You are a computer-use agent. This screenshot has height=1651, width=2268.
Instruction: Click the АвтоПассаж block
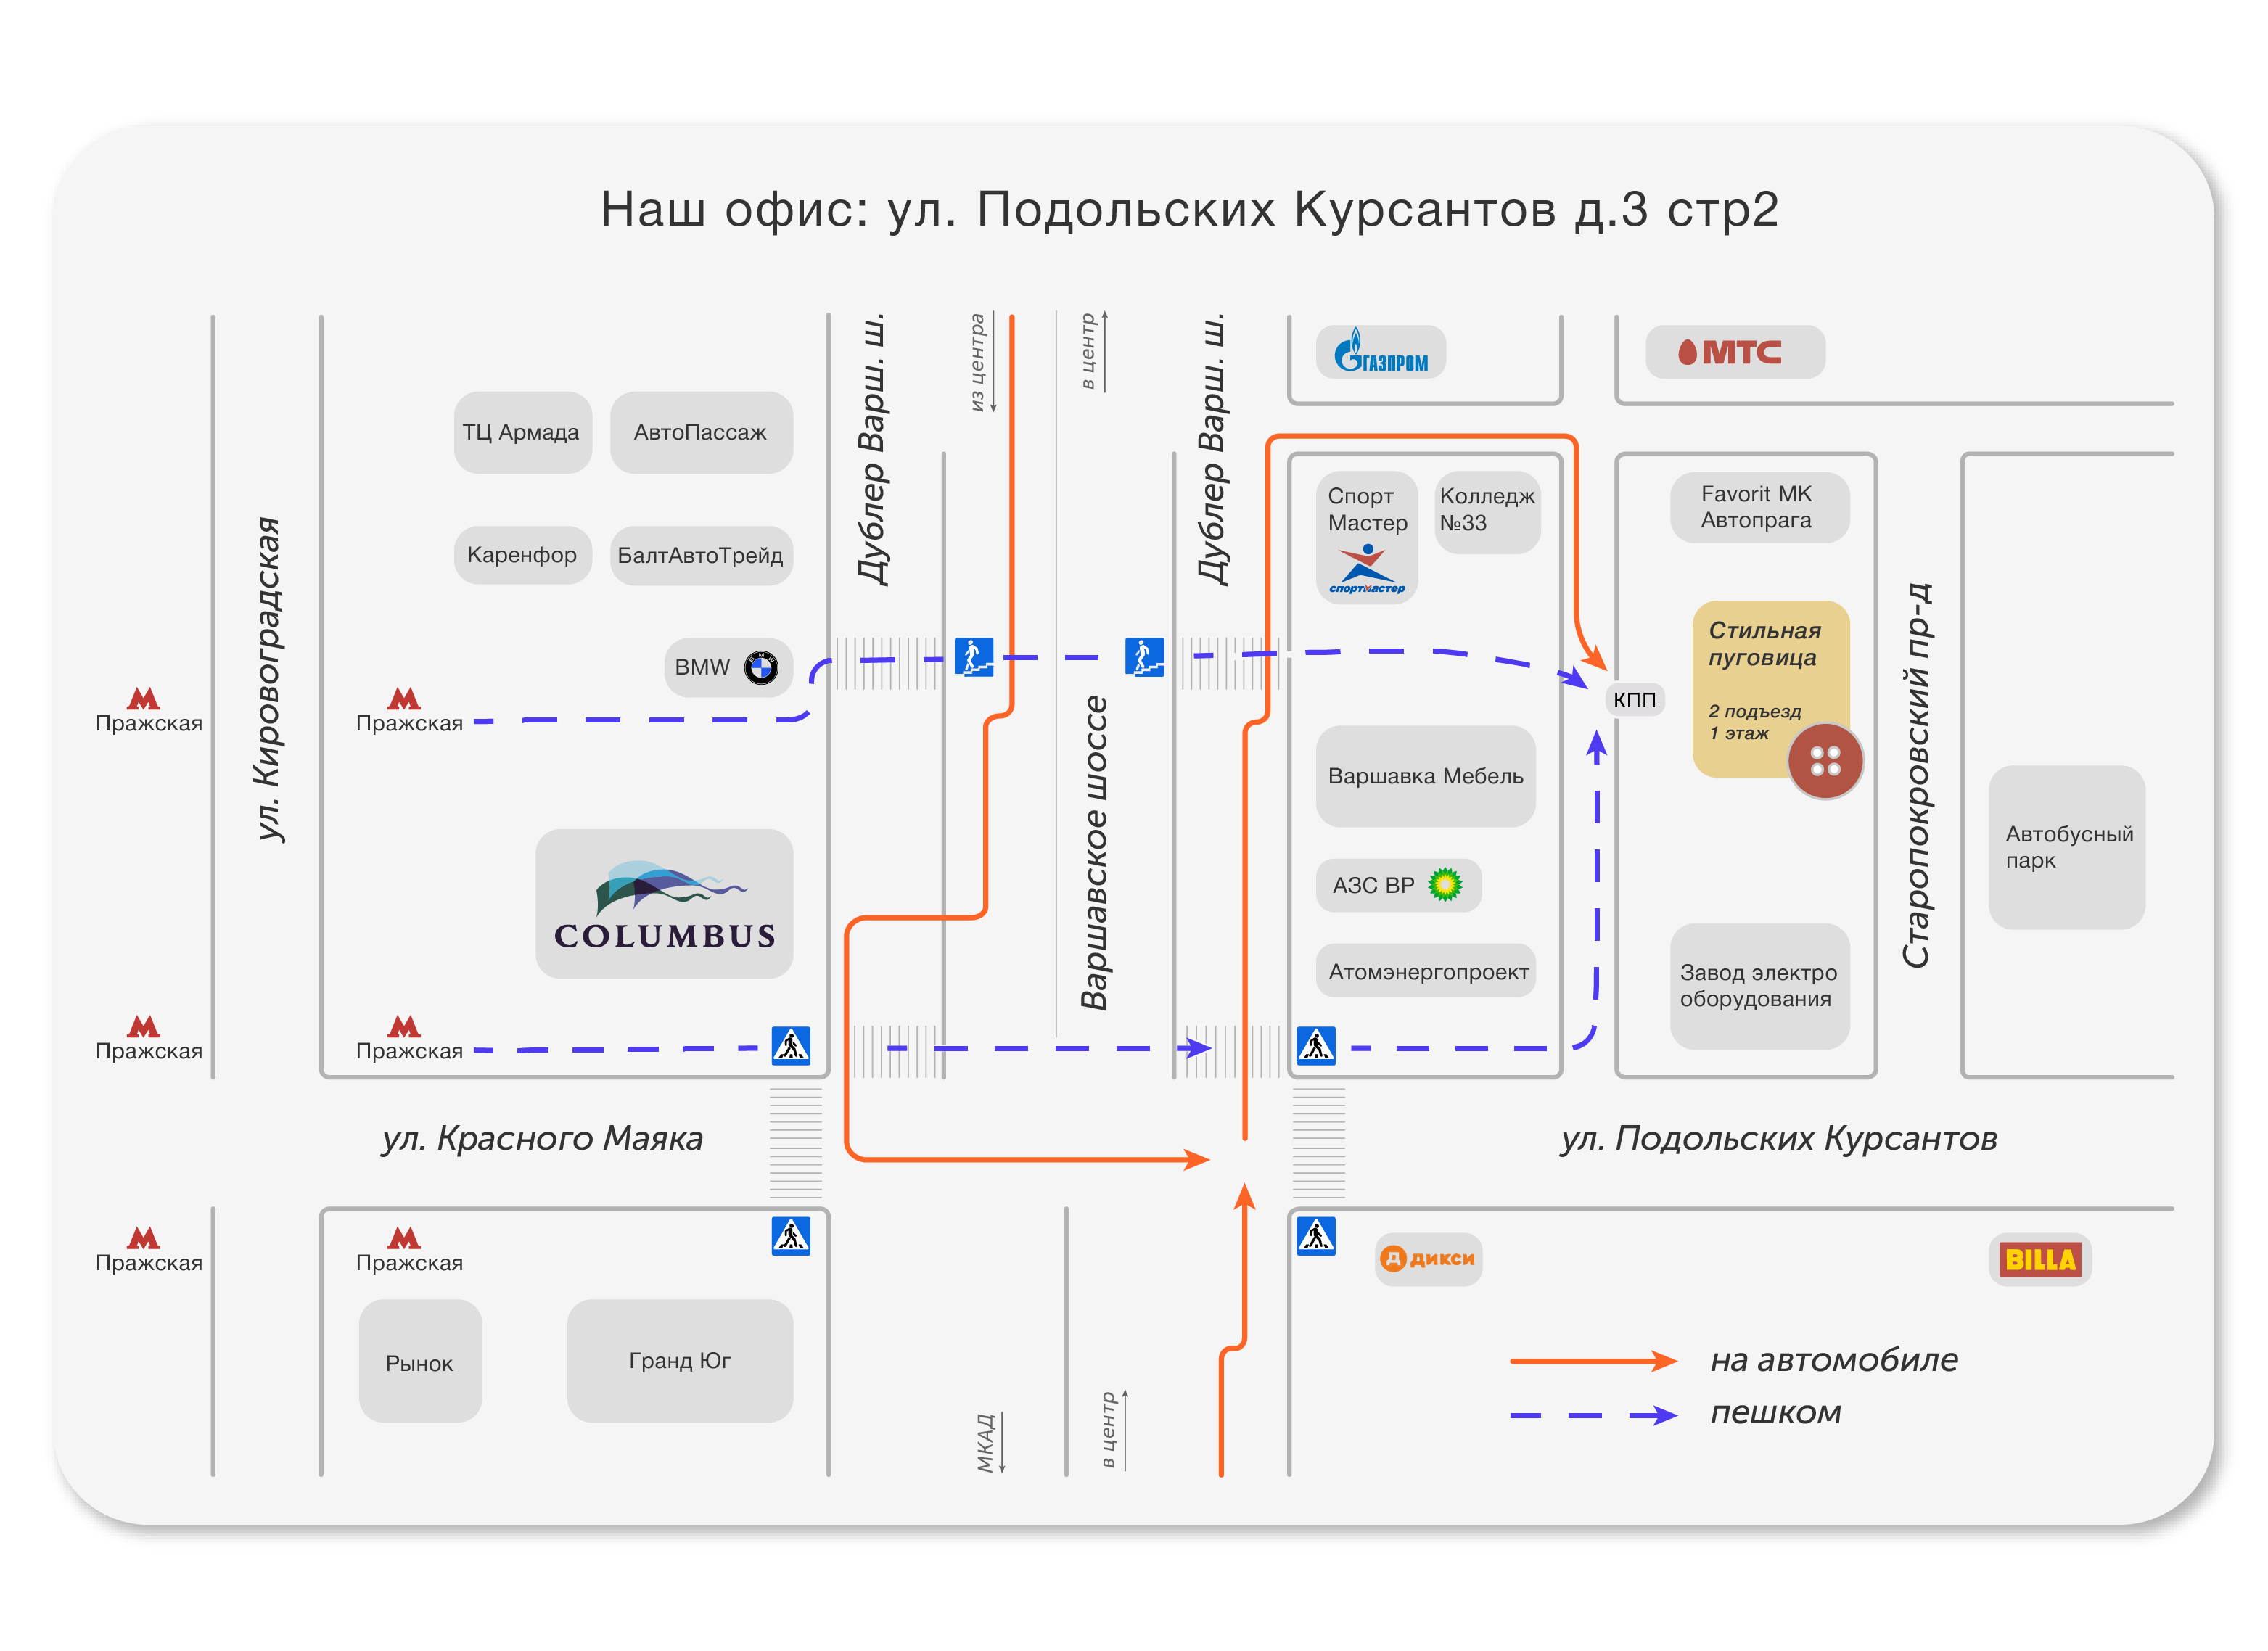tap(701, 432)
